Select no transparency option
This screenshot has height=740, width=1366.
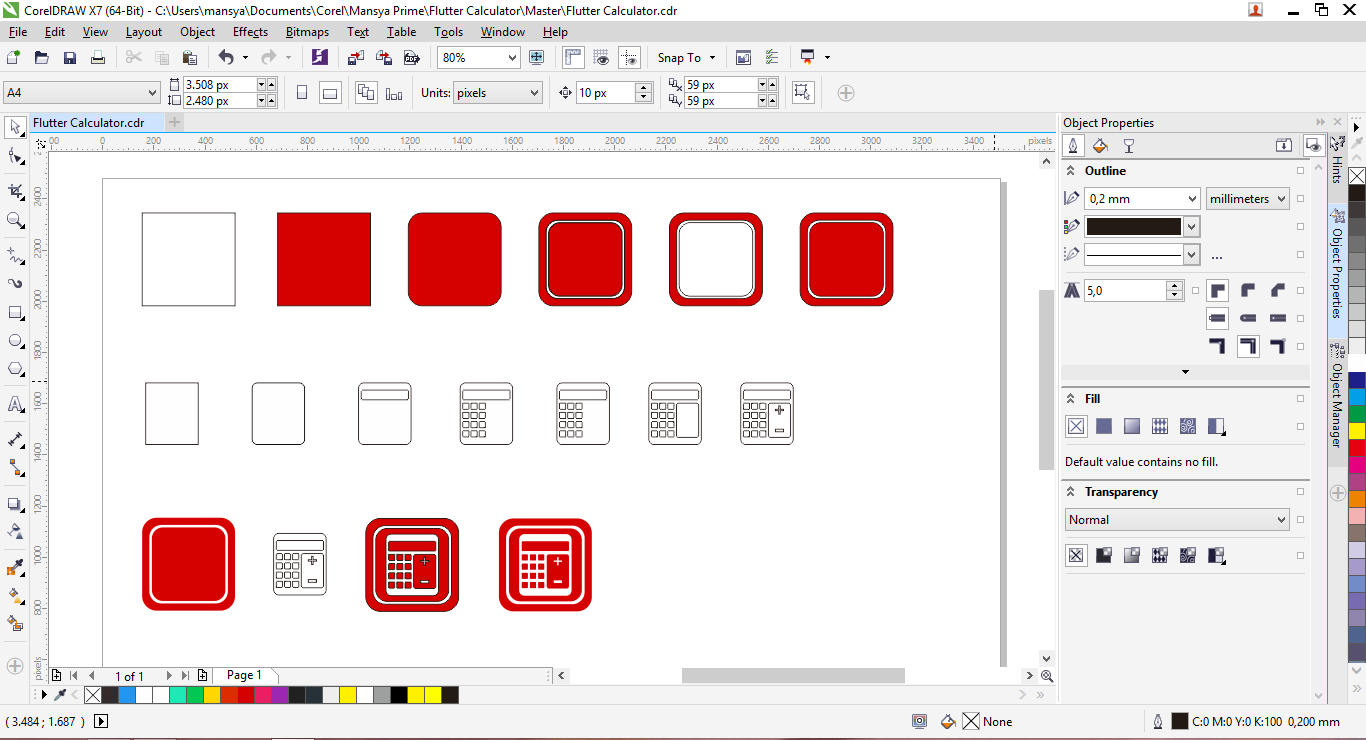point(1076,555)
